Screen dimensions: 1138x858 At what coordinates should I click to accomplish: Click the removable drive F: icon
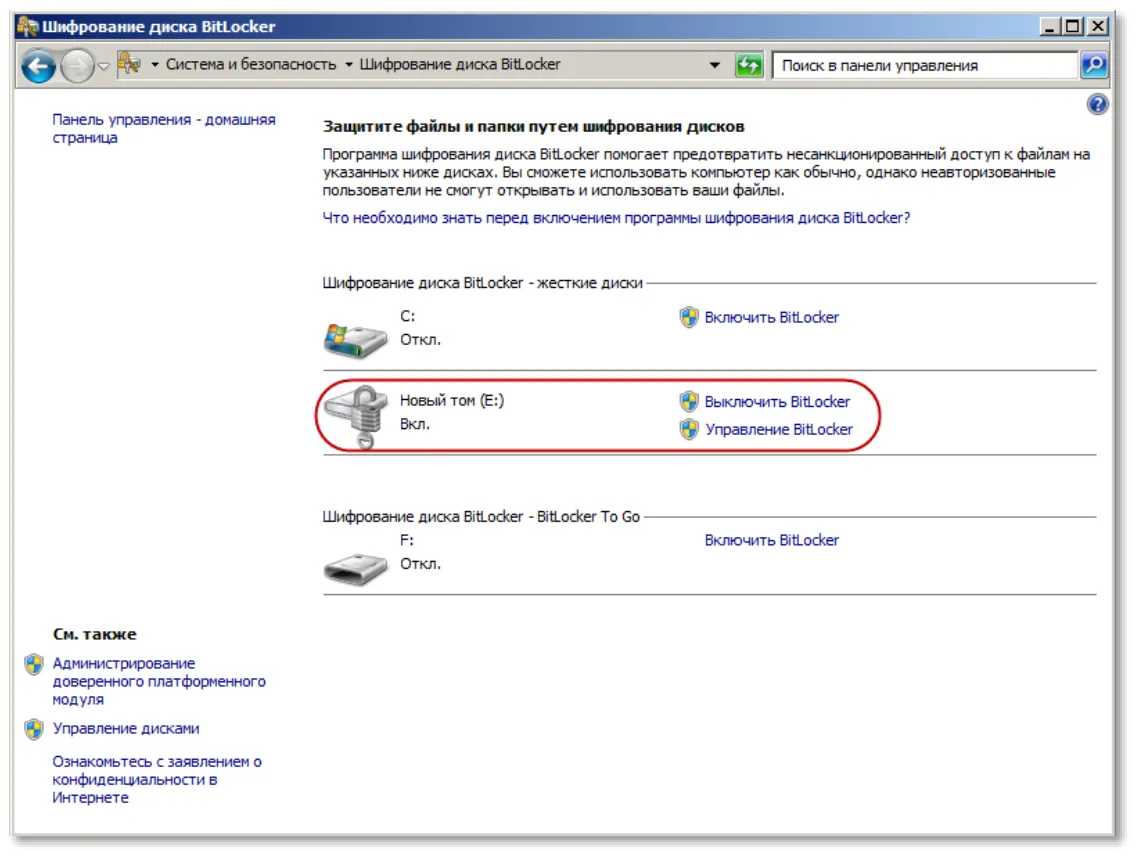tap(355, 568)
